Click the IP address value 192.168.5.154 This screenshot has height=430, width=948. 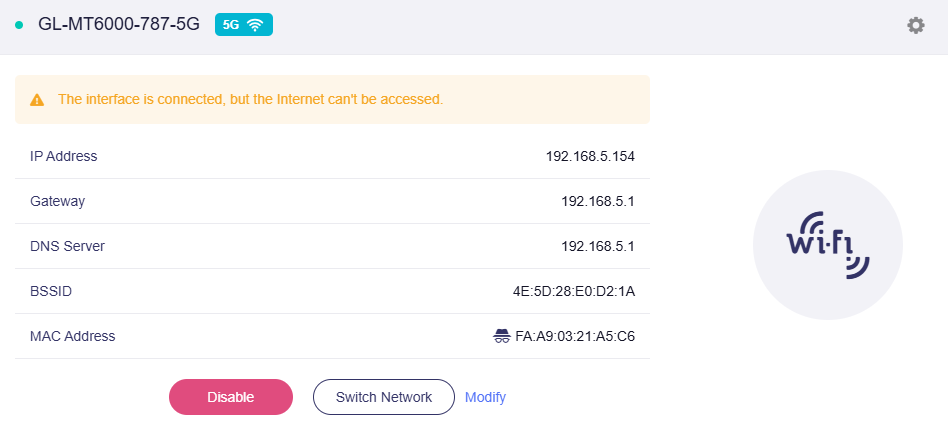[590, 157]
